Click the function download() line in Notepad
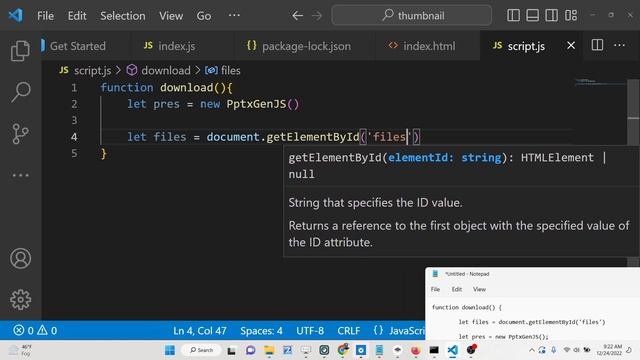Screen dimensions: 640x360 click(x=467, y=307)
